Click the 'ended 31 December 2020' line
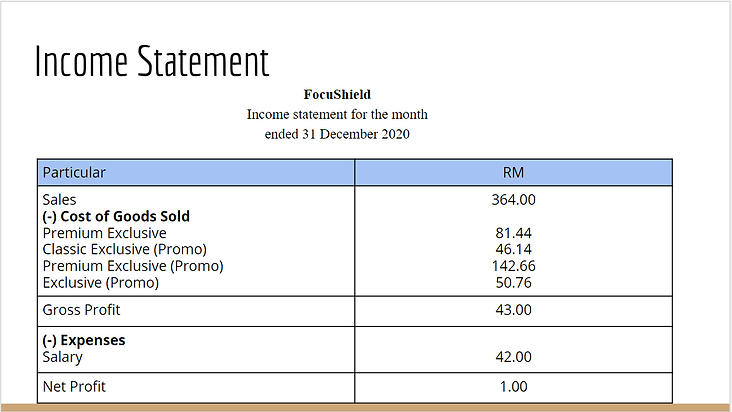Screen dimensions: 732x412 point(337,134)
